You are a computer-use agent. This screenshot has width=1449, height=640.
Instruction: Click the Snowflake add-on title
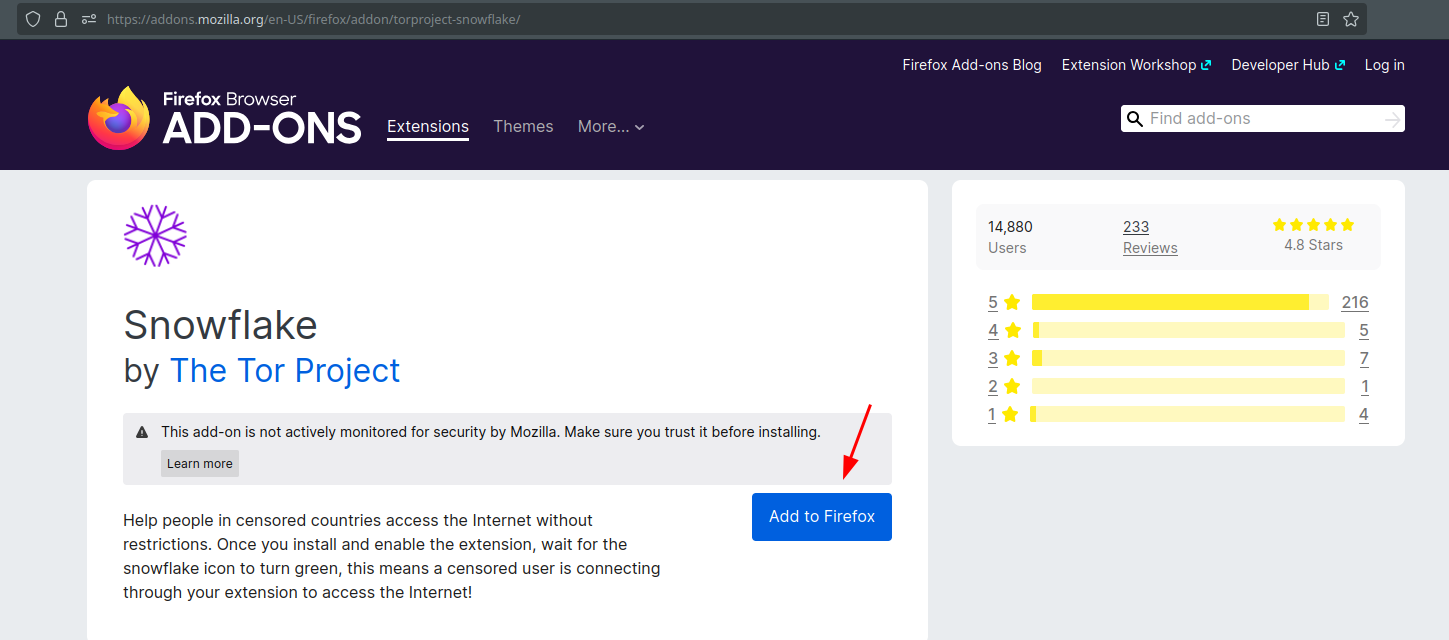click(220, 325)
